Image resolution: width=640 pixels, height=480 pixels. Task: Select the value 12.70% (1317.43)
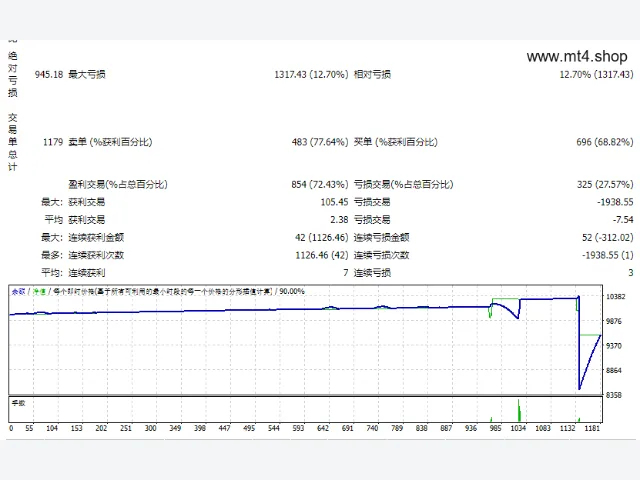click(596, 74)
